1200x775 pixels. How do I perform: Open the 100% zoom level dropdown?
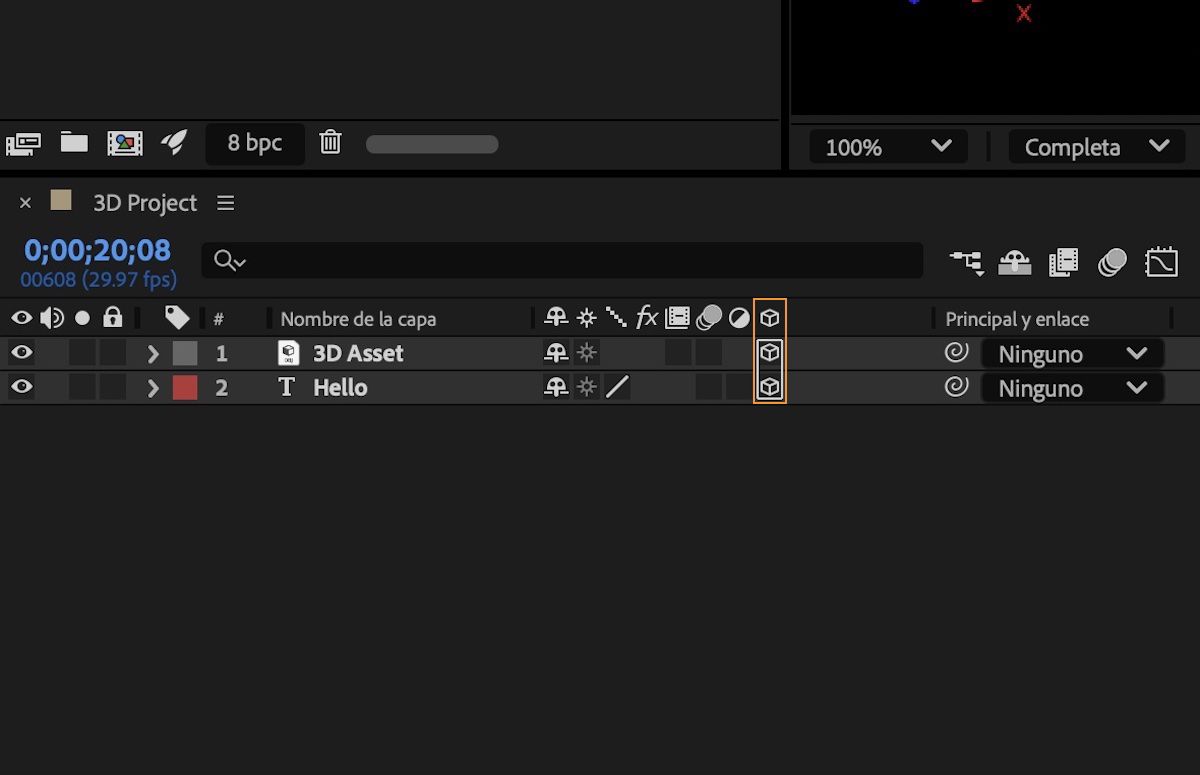tap(887, 147)
